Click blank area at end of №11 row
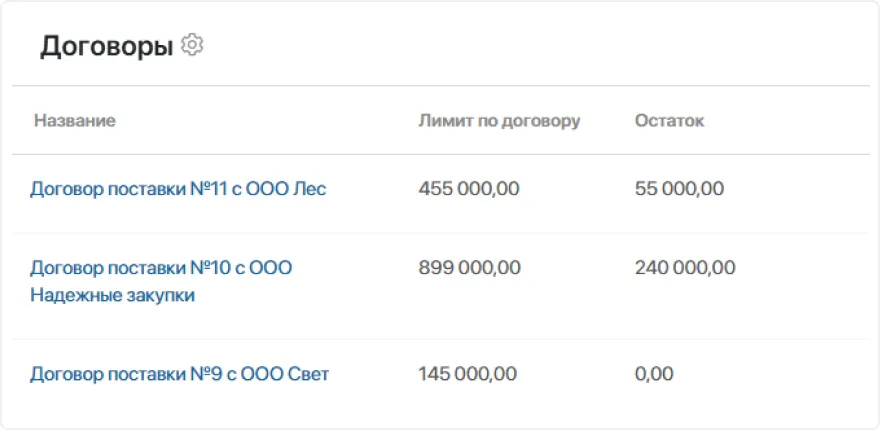Image resolution: width=880 pixels, height=430 pixels. [x=810, y=188]
